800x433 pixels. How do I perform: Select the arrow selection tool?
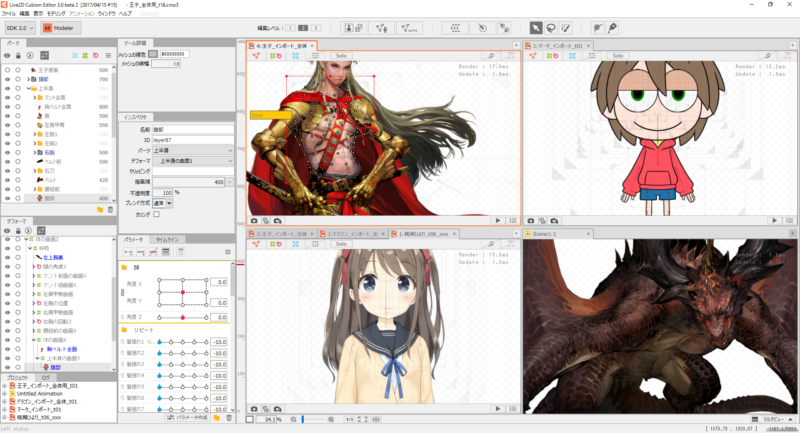536,28
